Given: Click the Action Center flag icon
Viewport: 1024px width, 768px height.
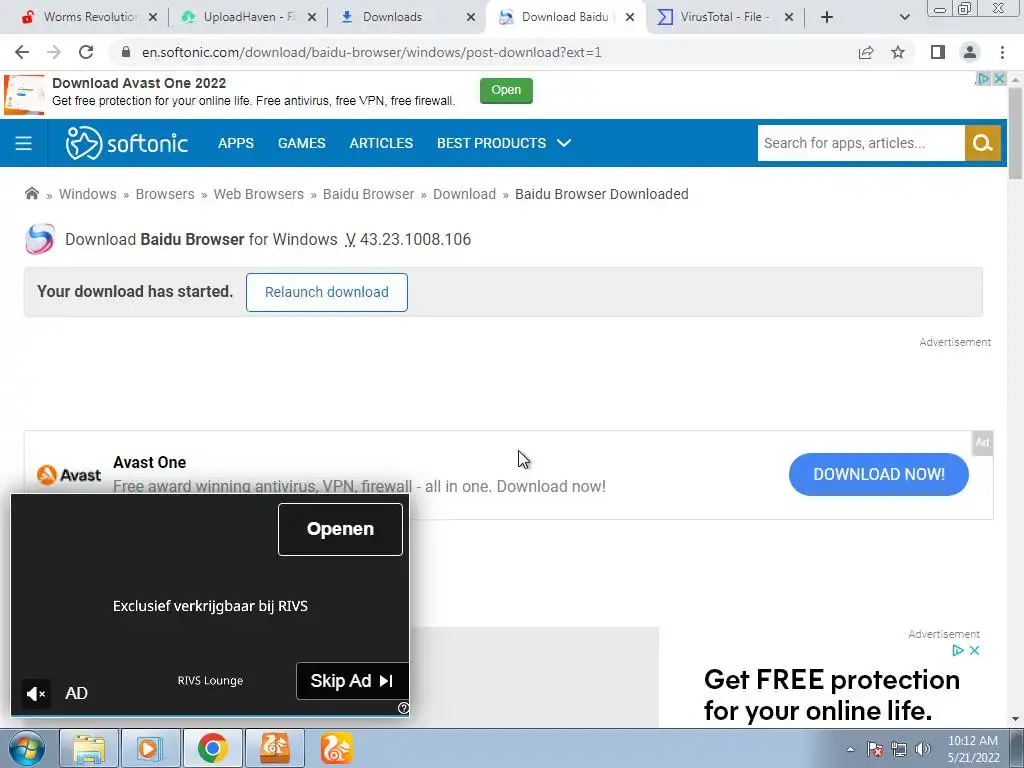Looking at the screenshot, I should (875, 749).
